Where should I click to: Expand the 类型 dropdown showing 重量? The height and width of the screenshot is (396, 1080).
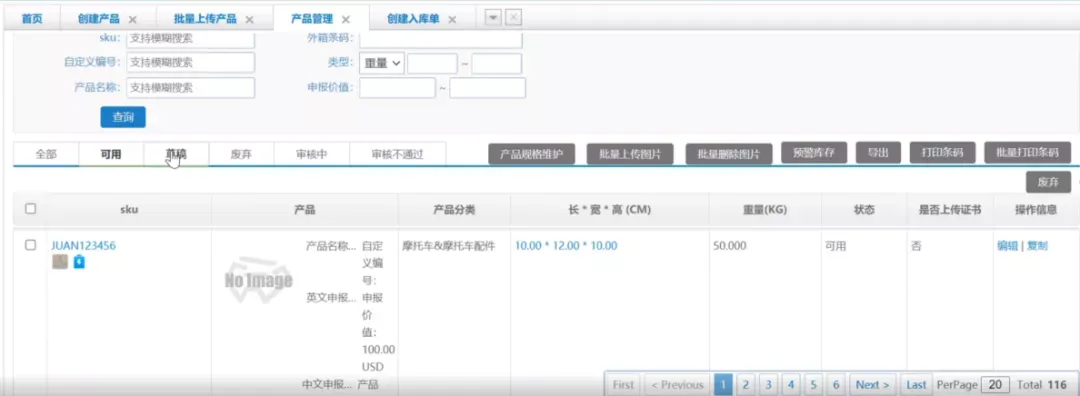[x=382, y=63]
